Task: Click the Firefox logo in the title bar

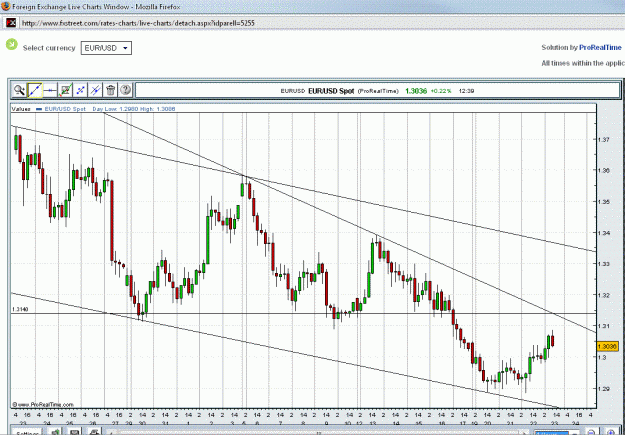Action: tap(6, 6)
